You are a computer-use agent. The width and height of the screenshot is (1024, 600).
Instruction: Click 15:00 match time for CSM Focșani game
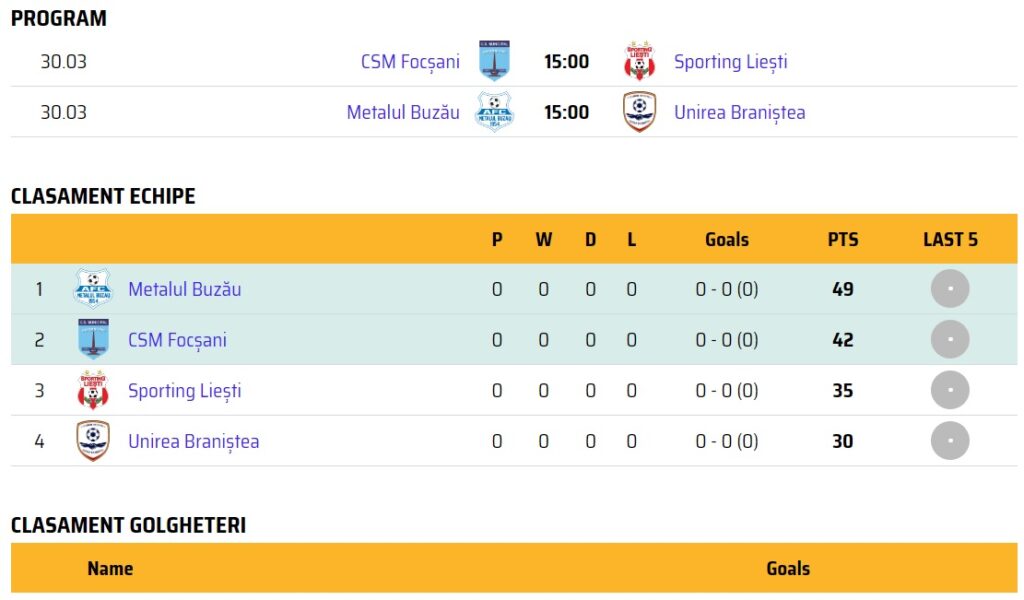point(566,62)
